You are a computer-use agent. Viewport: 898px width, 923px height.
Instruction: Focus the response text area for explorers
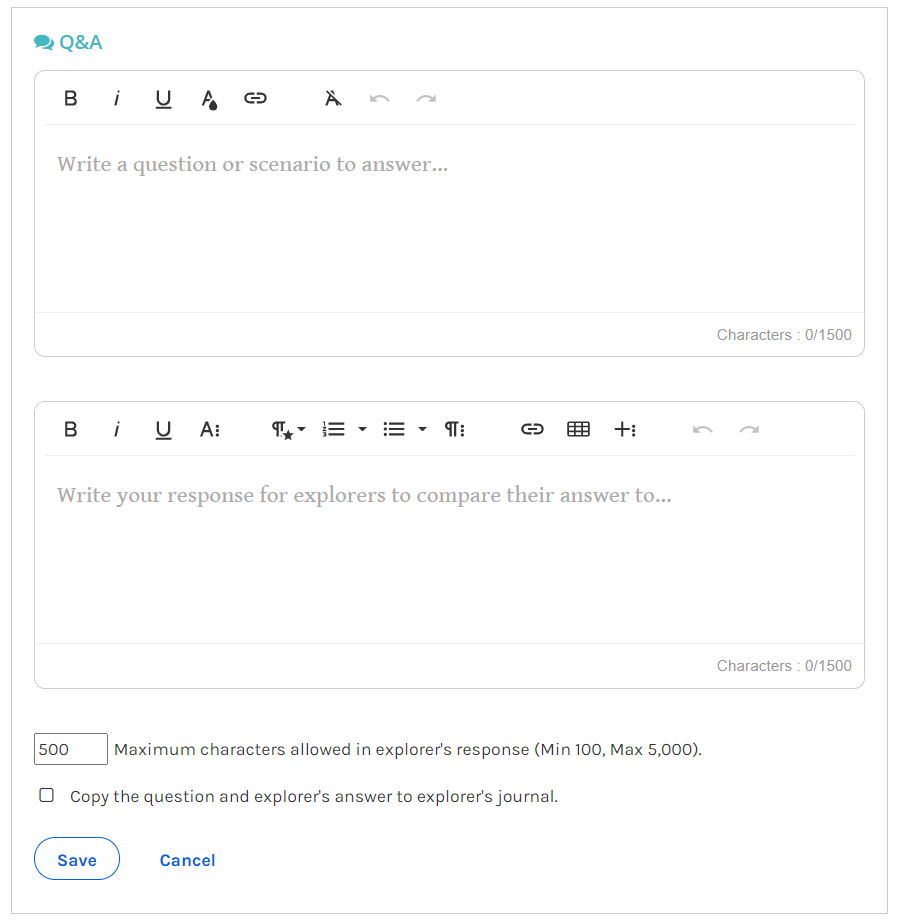coord(449,549)
